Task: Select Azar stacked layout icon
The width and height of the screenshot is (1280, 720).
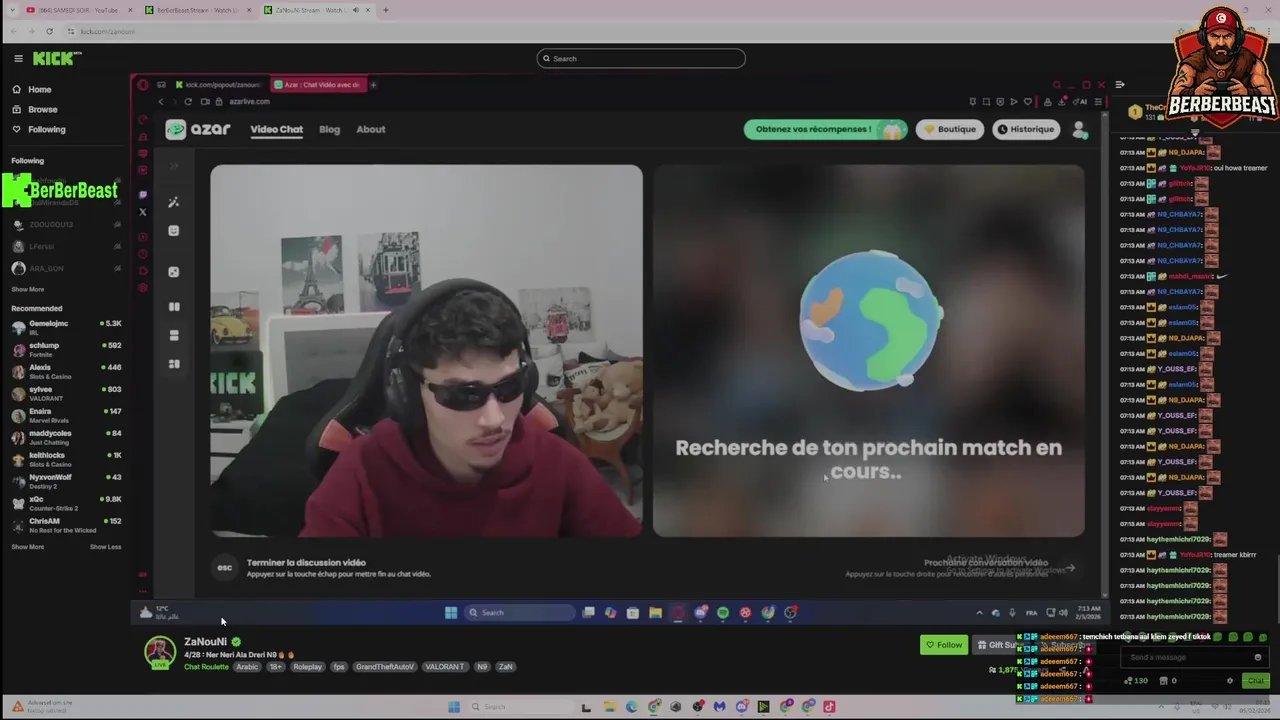Action: coord(174,335)
